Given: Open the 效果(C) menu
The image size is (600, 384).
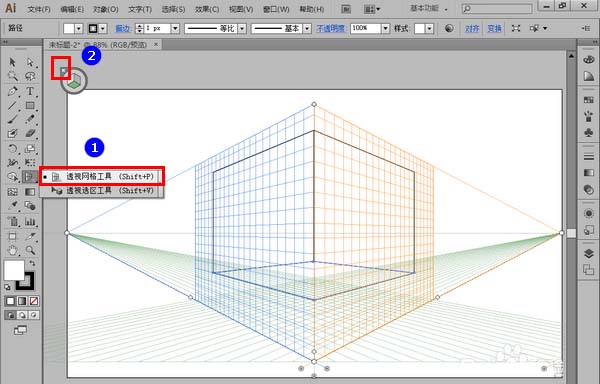Looking at the screenshot, I should (x=207, y=9).
